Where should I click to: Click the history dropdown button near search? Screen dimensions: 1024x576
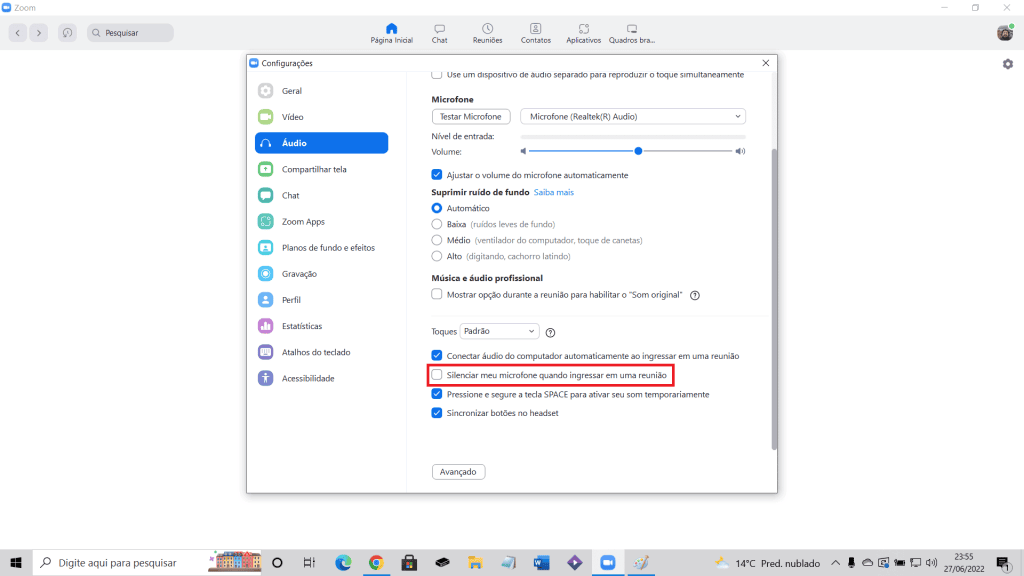(67, 33)
